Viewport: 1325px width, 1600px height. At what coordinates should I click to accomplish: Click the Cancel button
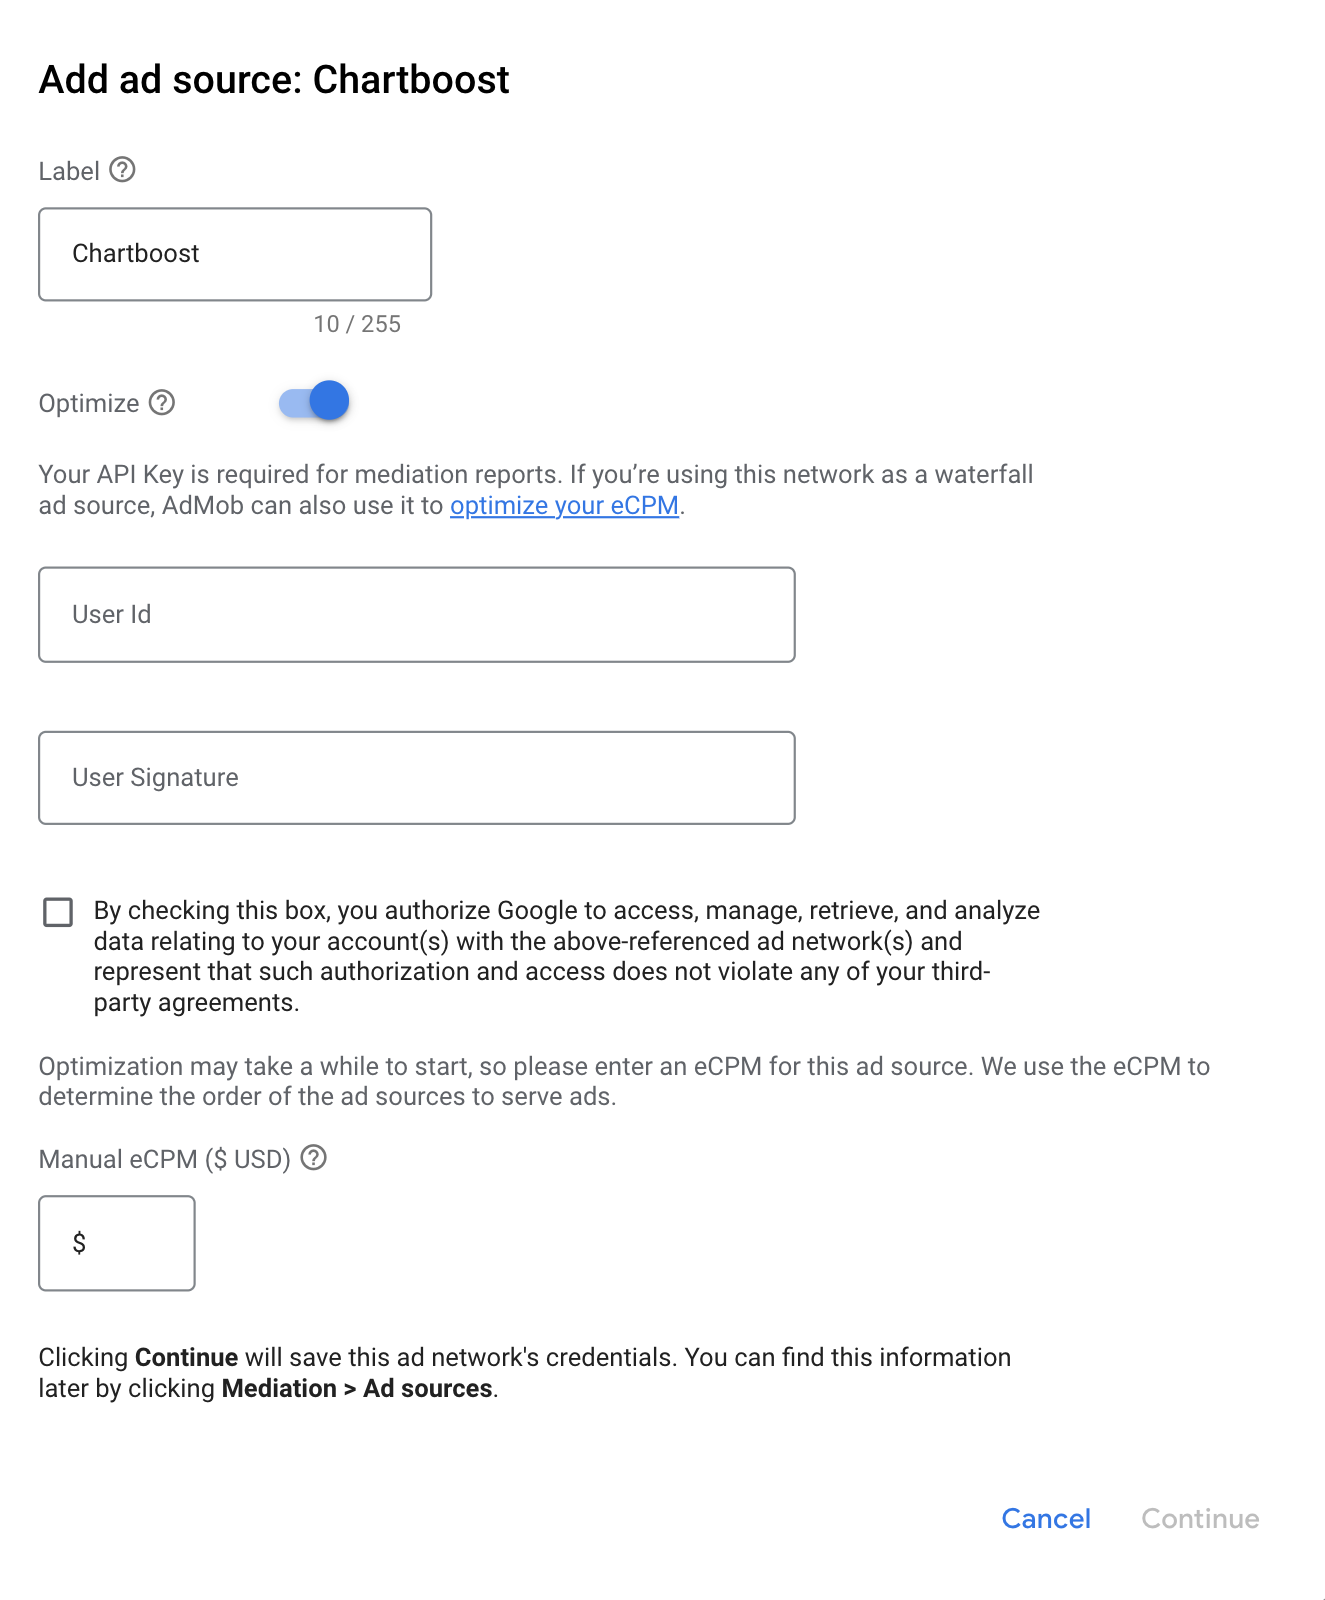pyautogui.click(x=1046, y=1518)
